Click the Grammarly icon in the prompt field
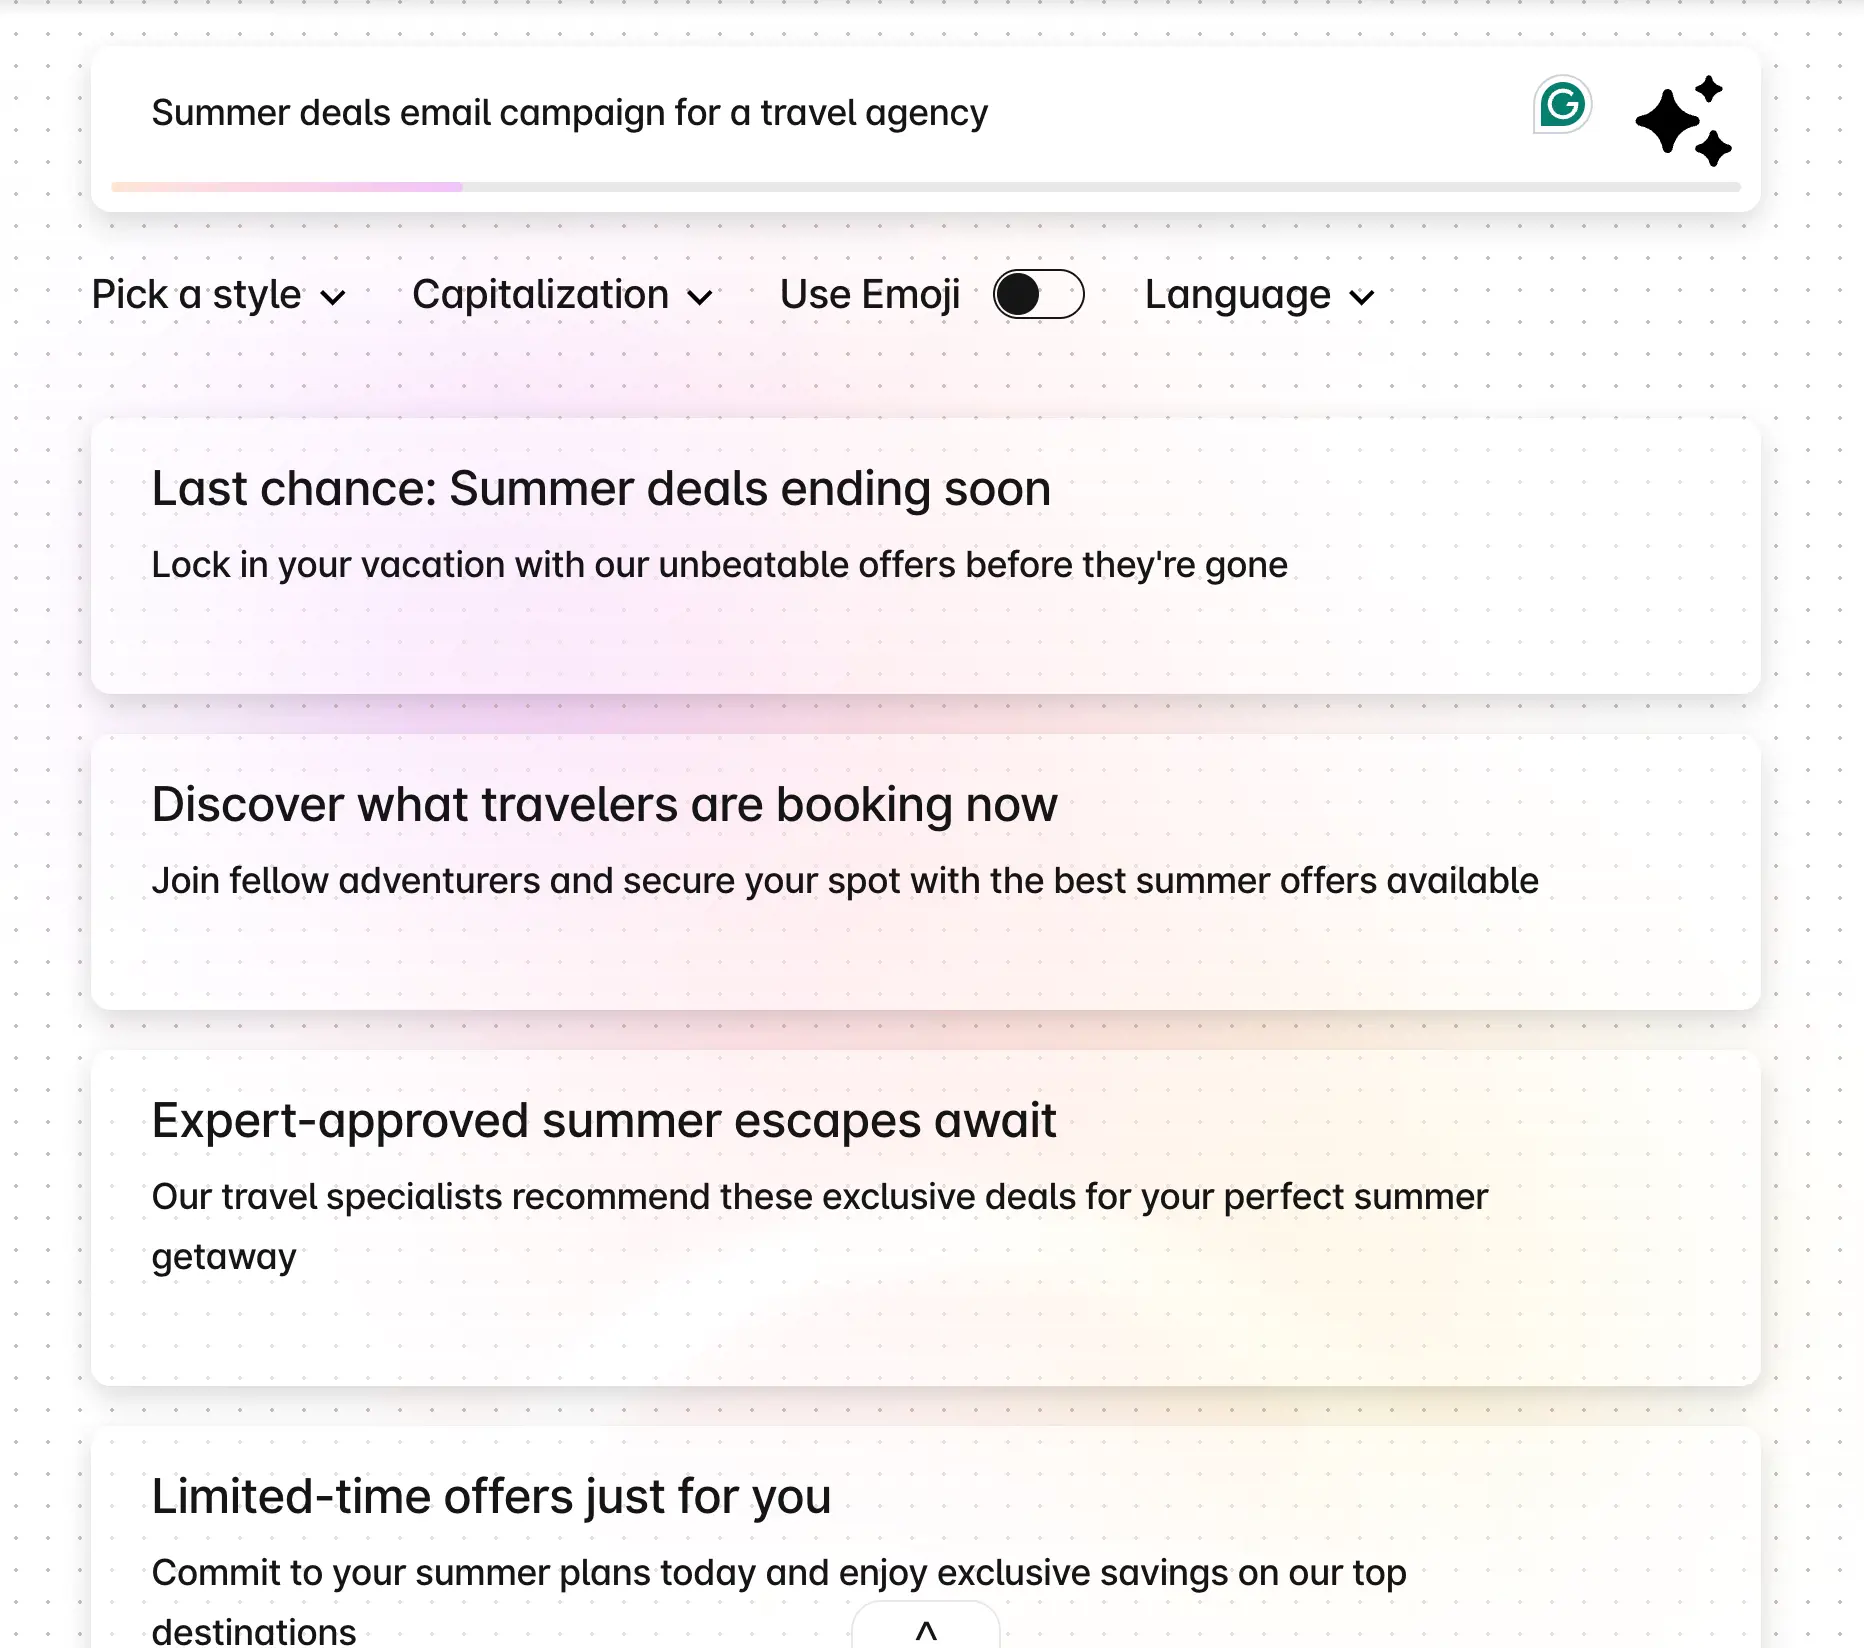1864x1648 pixels. click(1563, 104)
